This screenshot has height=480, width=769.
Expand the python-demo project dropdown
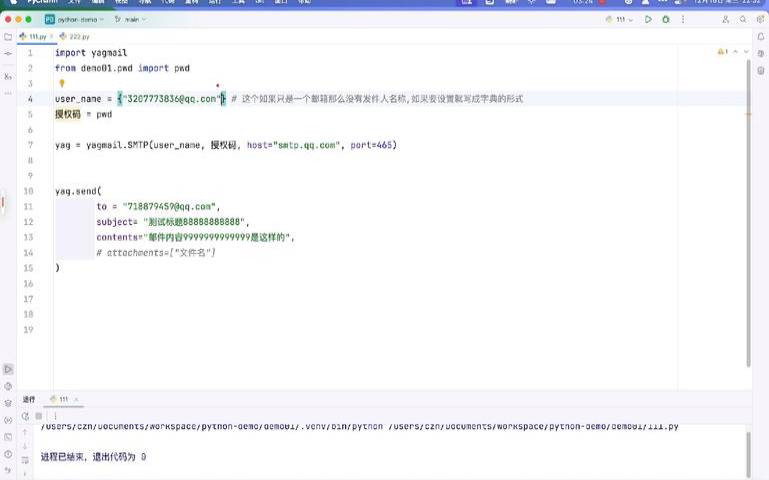click(75, 20)
